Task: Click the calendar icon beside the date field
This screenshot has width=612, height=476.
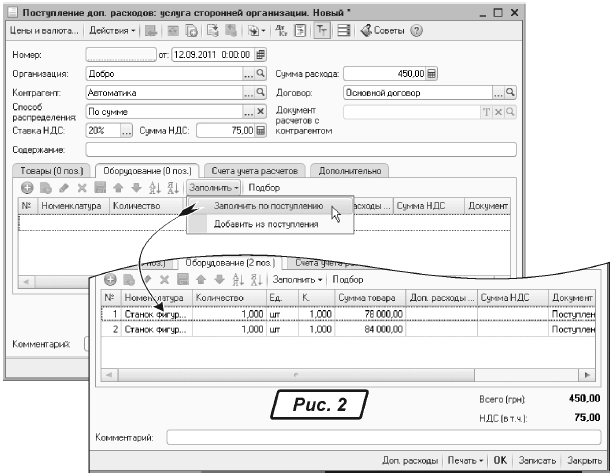Action: [261, 54]
